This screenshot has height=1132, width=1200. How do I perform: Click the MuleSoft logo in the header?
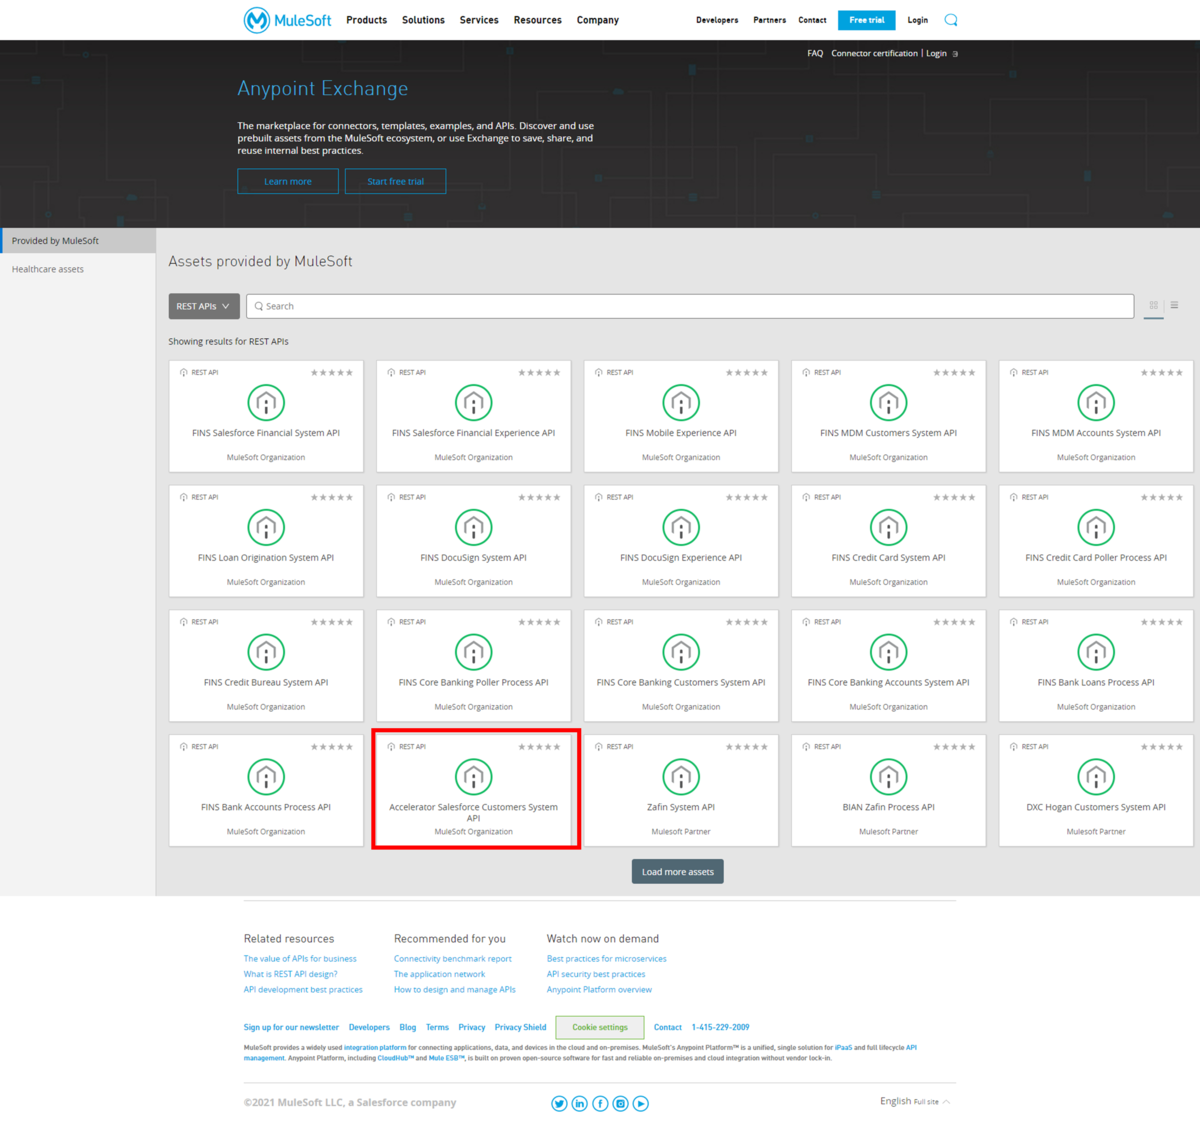(287, 20)
